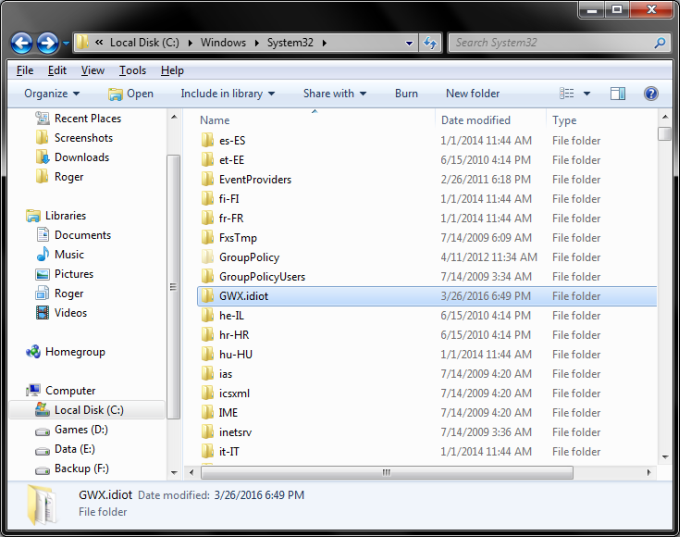Select the fr-FR folder icon
The width and height of the screenshot is (680, 537).
pyautogui.click(x=207, y=218)
